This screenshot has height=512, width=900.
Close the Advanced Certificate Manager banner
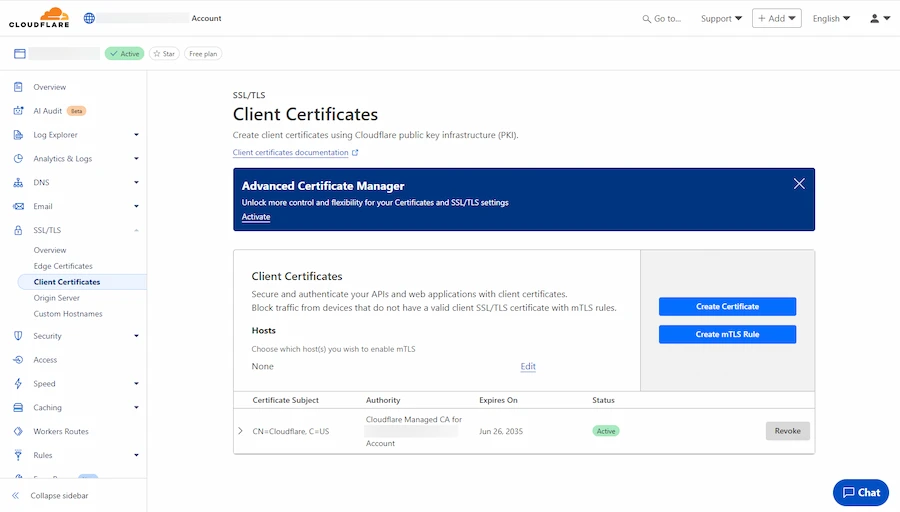[x=799, y=184]
